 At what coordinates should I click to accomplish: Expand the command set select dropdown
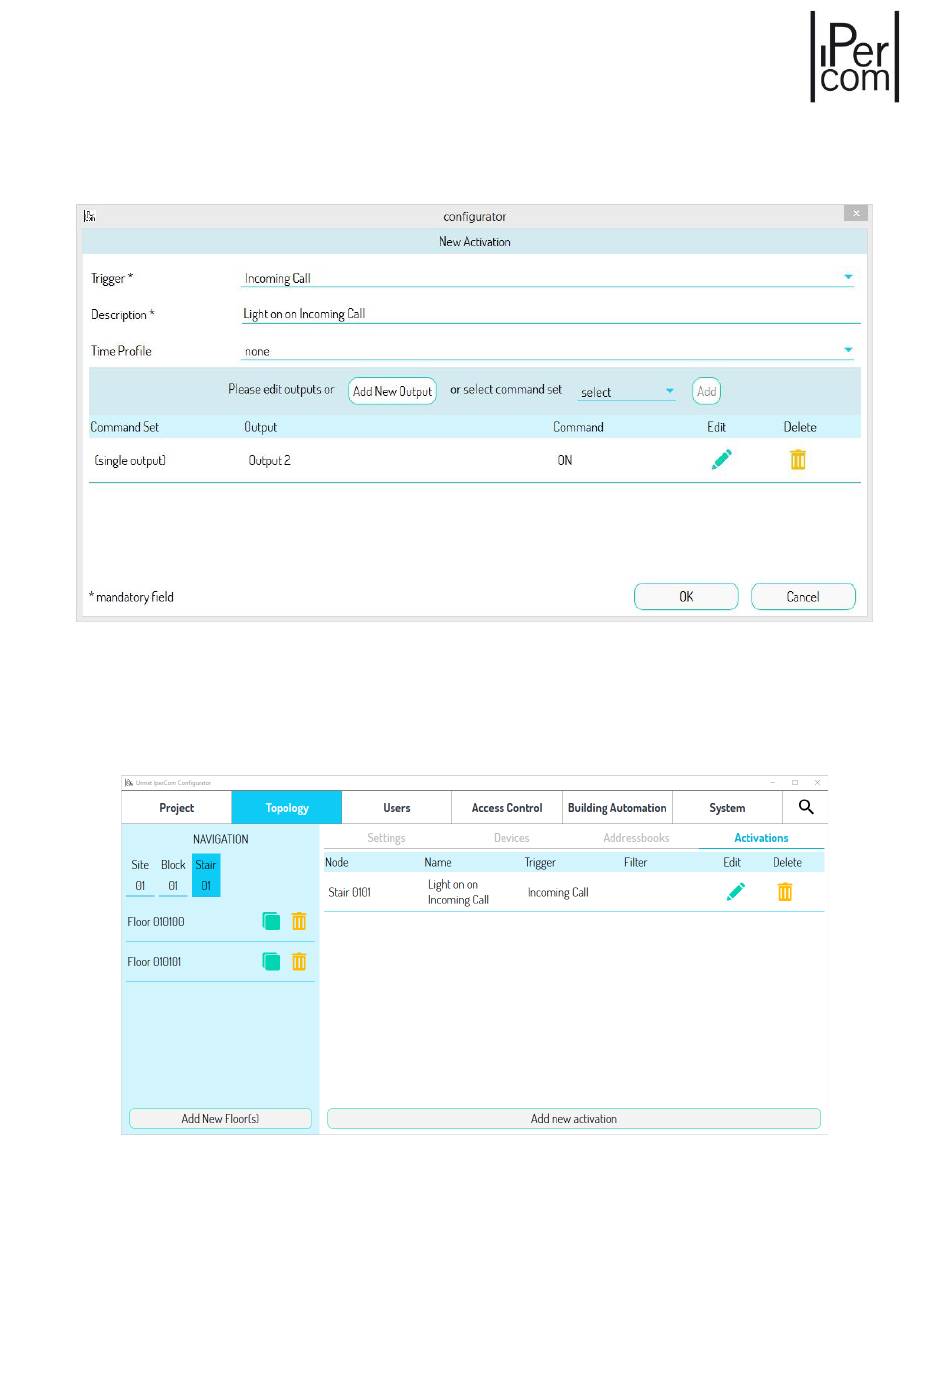tap(627, 392)
